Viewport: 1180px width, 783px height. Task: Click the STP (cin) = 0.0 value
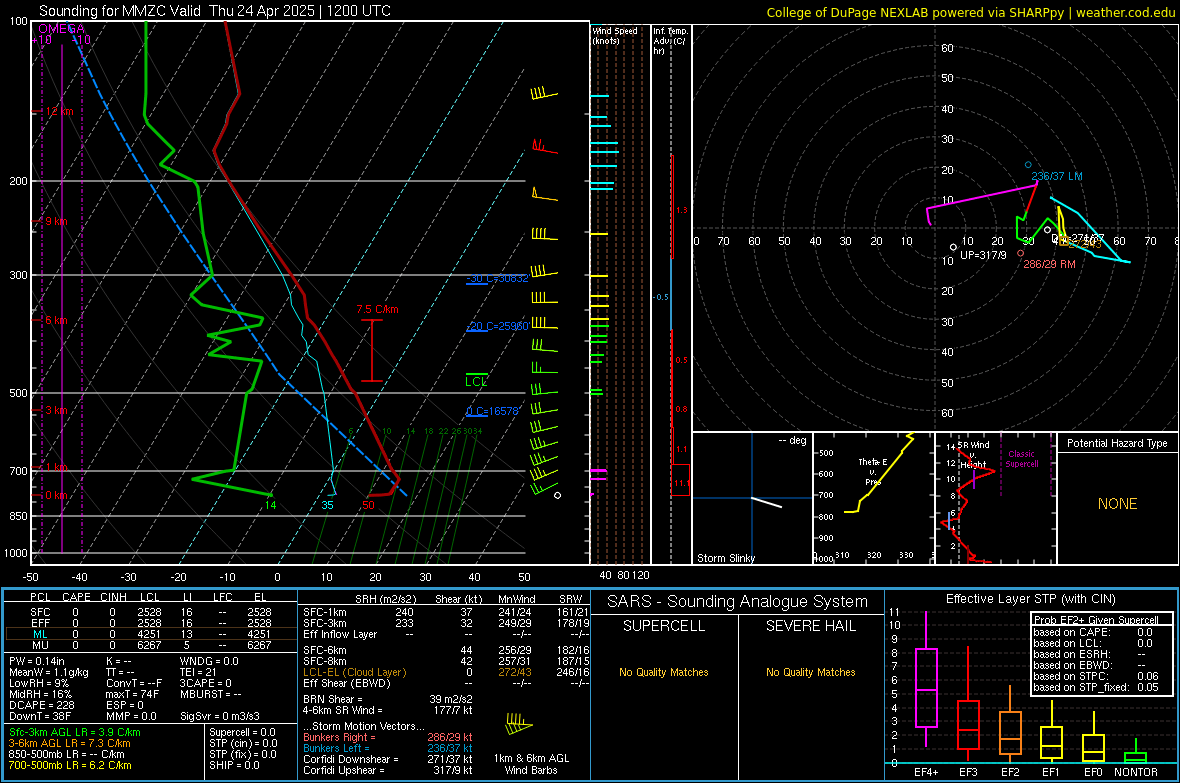pyautogui.click(x=243, y=743)
